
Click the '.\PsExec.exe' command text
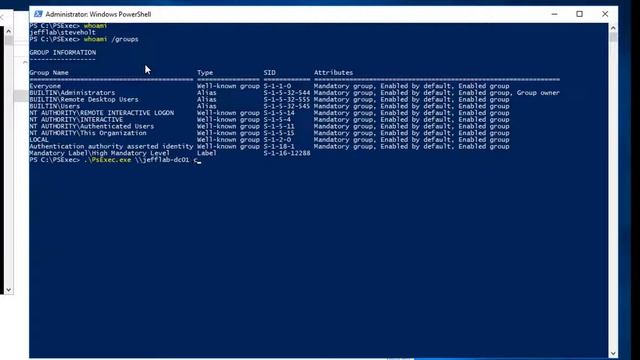[x=107, y=160]
